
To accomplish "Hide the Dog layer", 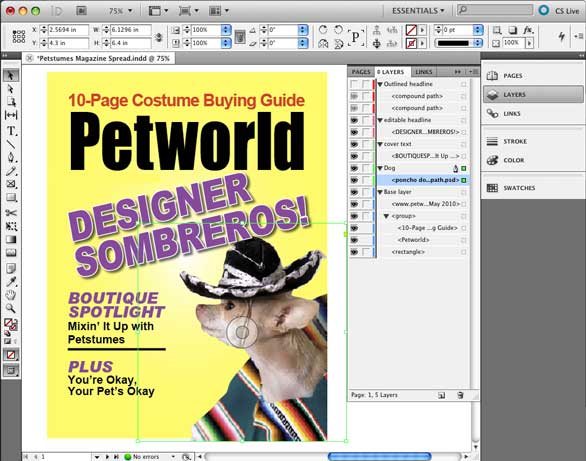I will (354, 168).
